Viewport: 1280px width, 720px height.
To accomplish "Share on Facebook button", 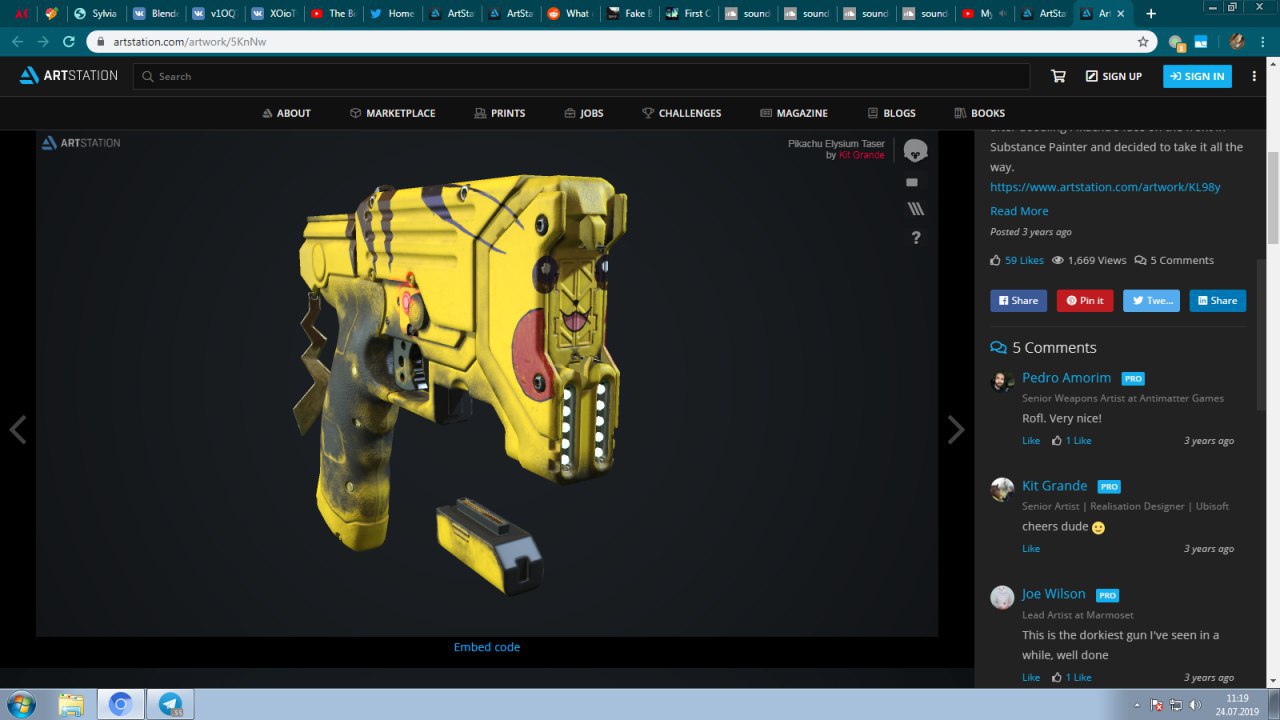I will (1018, 300).
